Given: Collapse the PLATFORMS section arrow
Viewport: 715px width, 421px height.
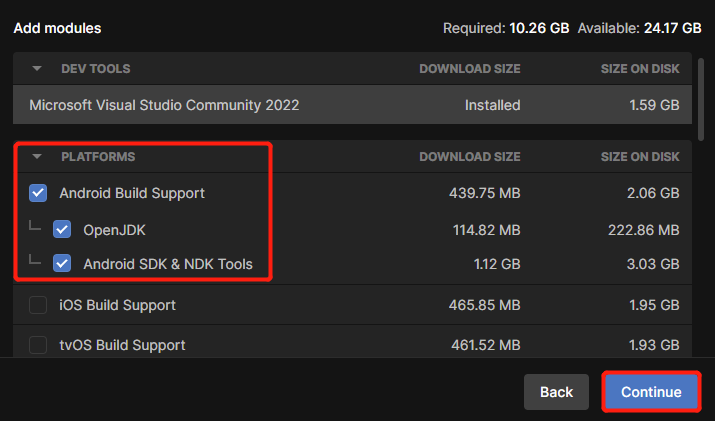Looking at the screenshot, I should (x=37, y=156).
